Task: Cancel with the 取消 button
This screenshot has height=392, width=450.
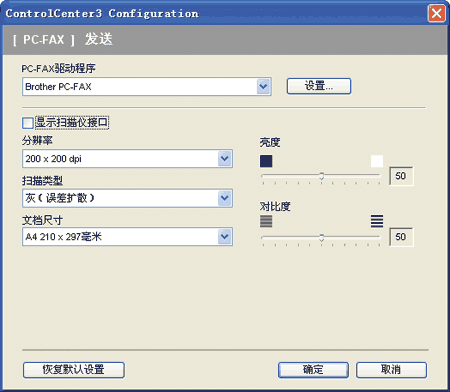Action: pyautogui.click(x=391, y=370)
